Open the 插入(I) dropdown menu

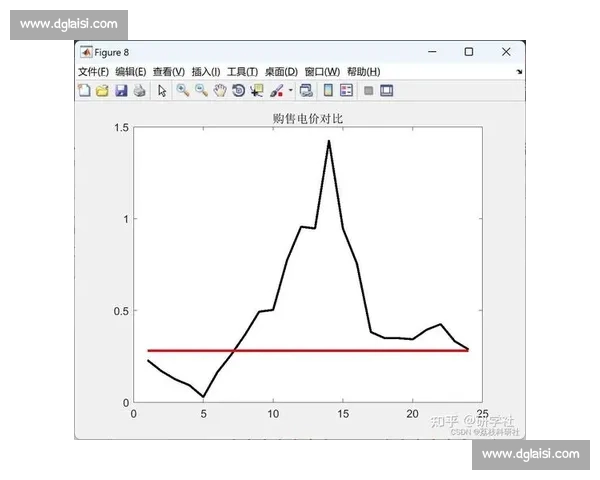tap(205, 71)
